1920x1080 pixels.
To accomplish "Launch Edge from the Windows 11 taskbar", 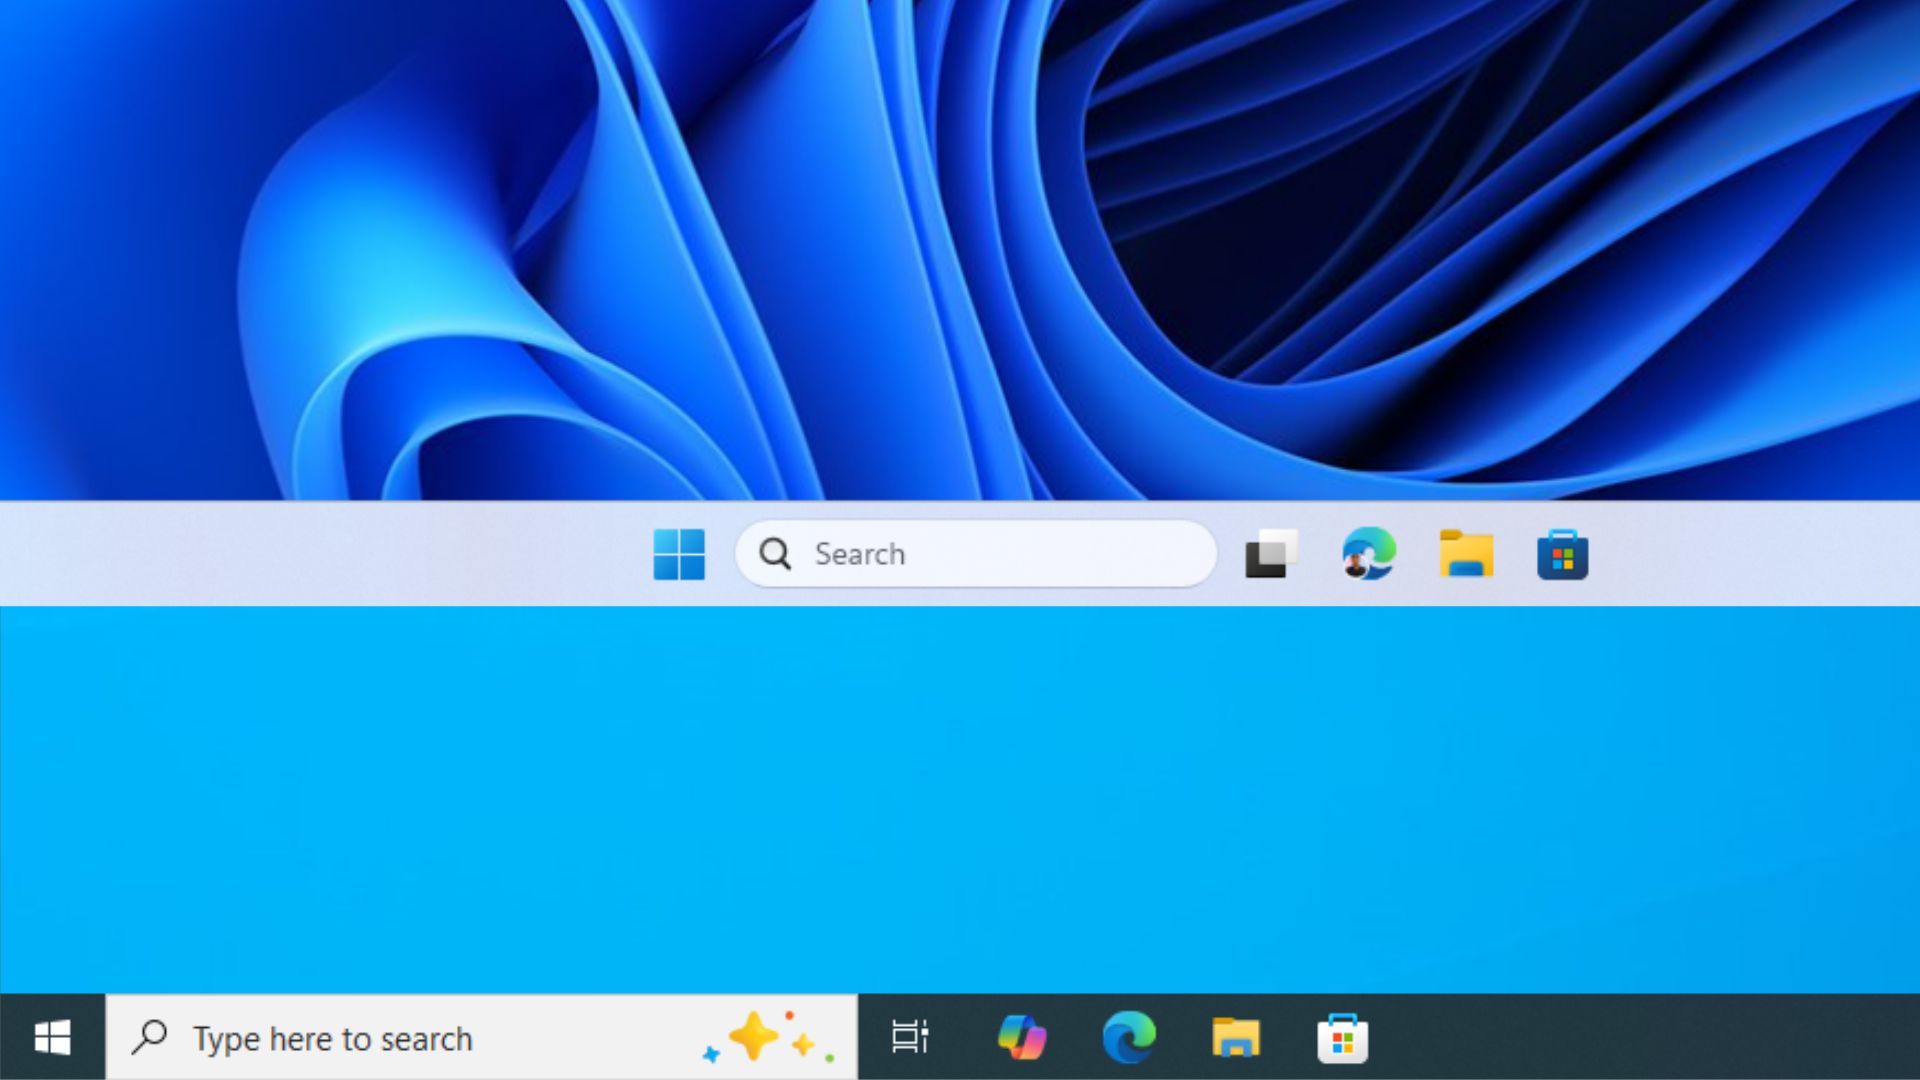I will pyautogui.click(x=1369, y=554).
